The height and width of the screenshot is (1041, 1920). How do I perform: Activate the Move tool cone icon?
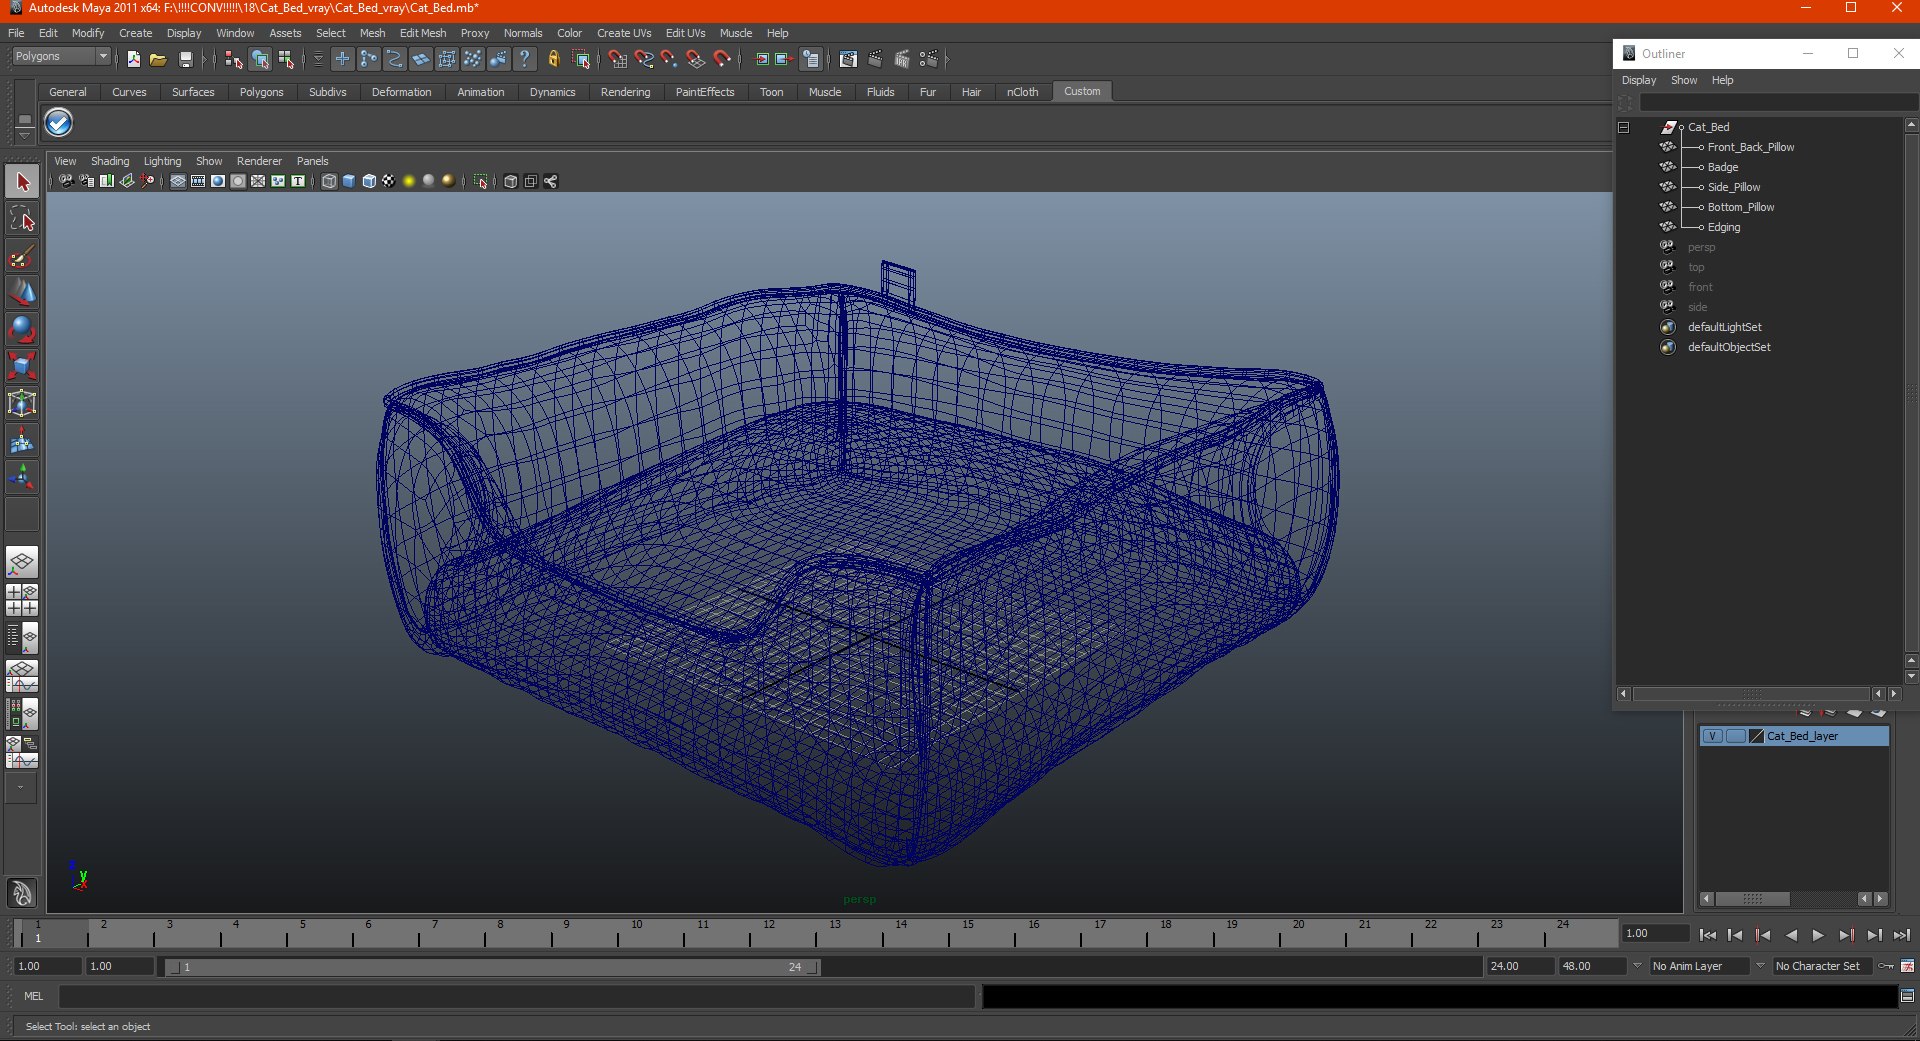[x=22, y=292]
